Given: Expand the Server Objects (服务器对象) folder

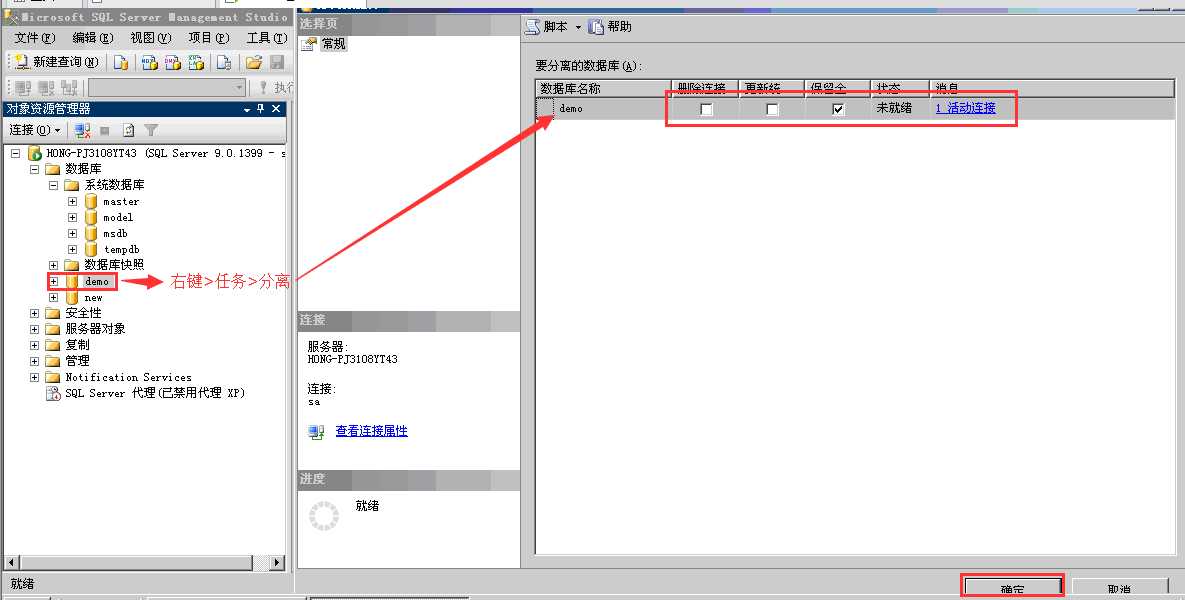Looking at the screenshot, I should [x=35, y=329].
